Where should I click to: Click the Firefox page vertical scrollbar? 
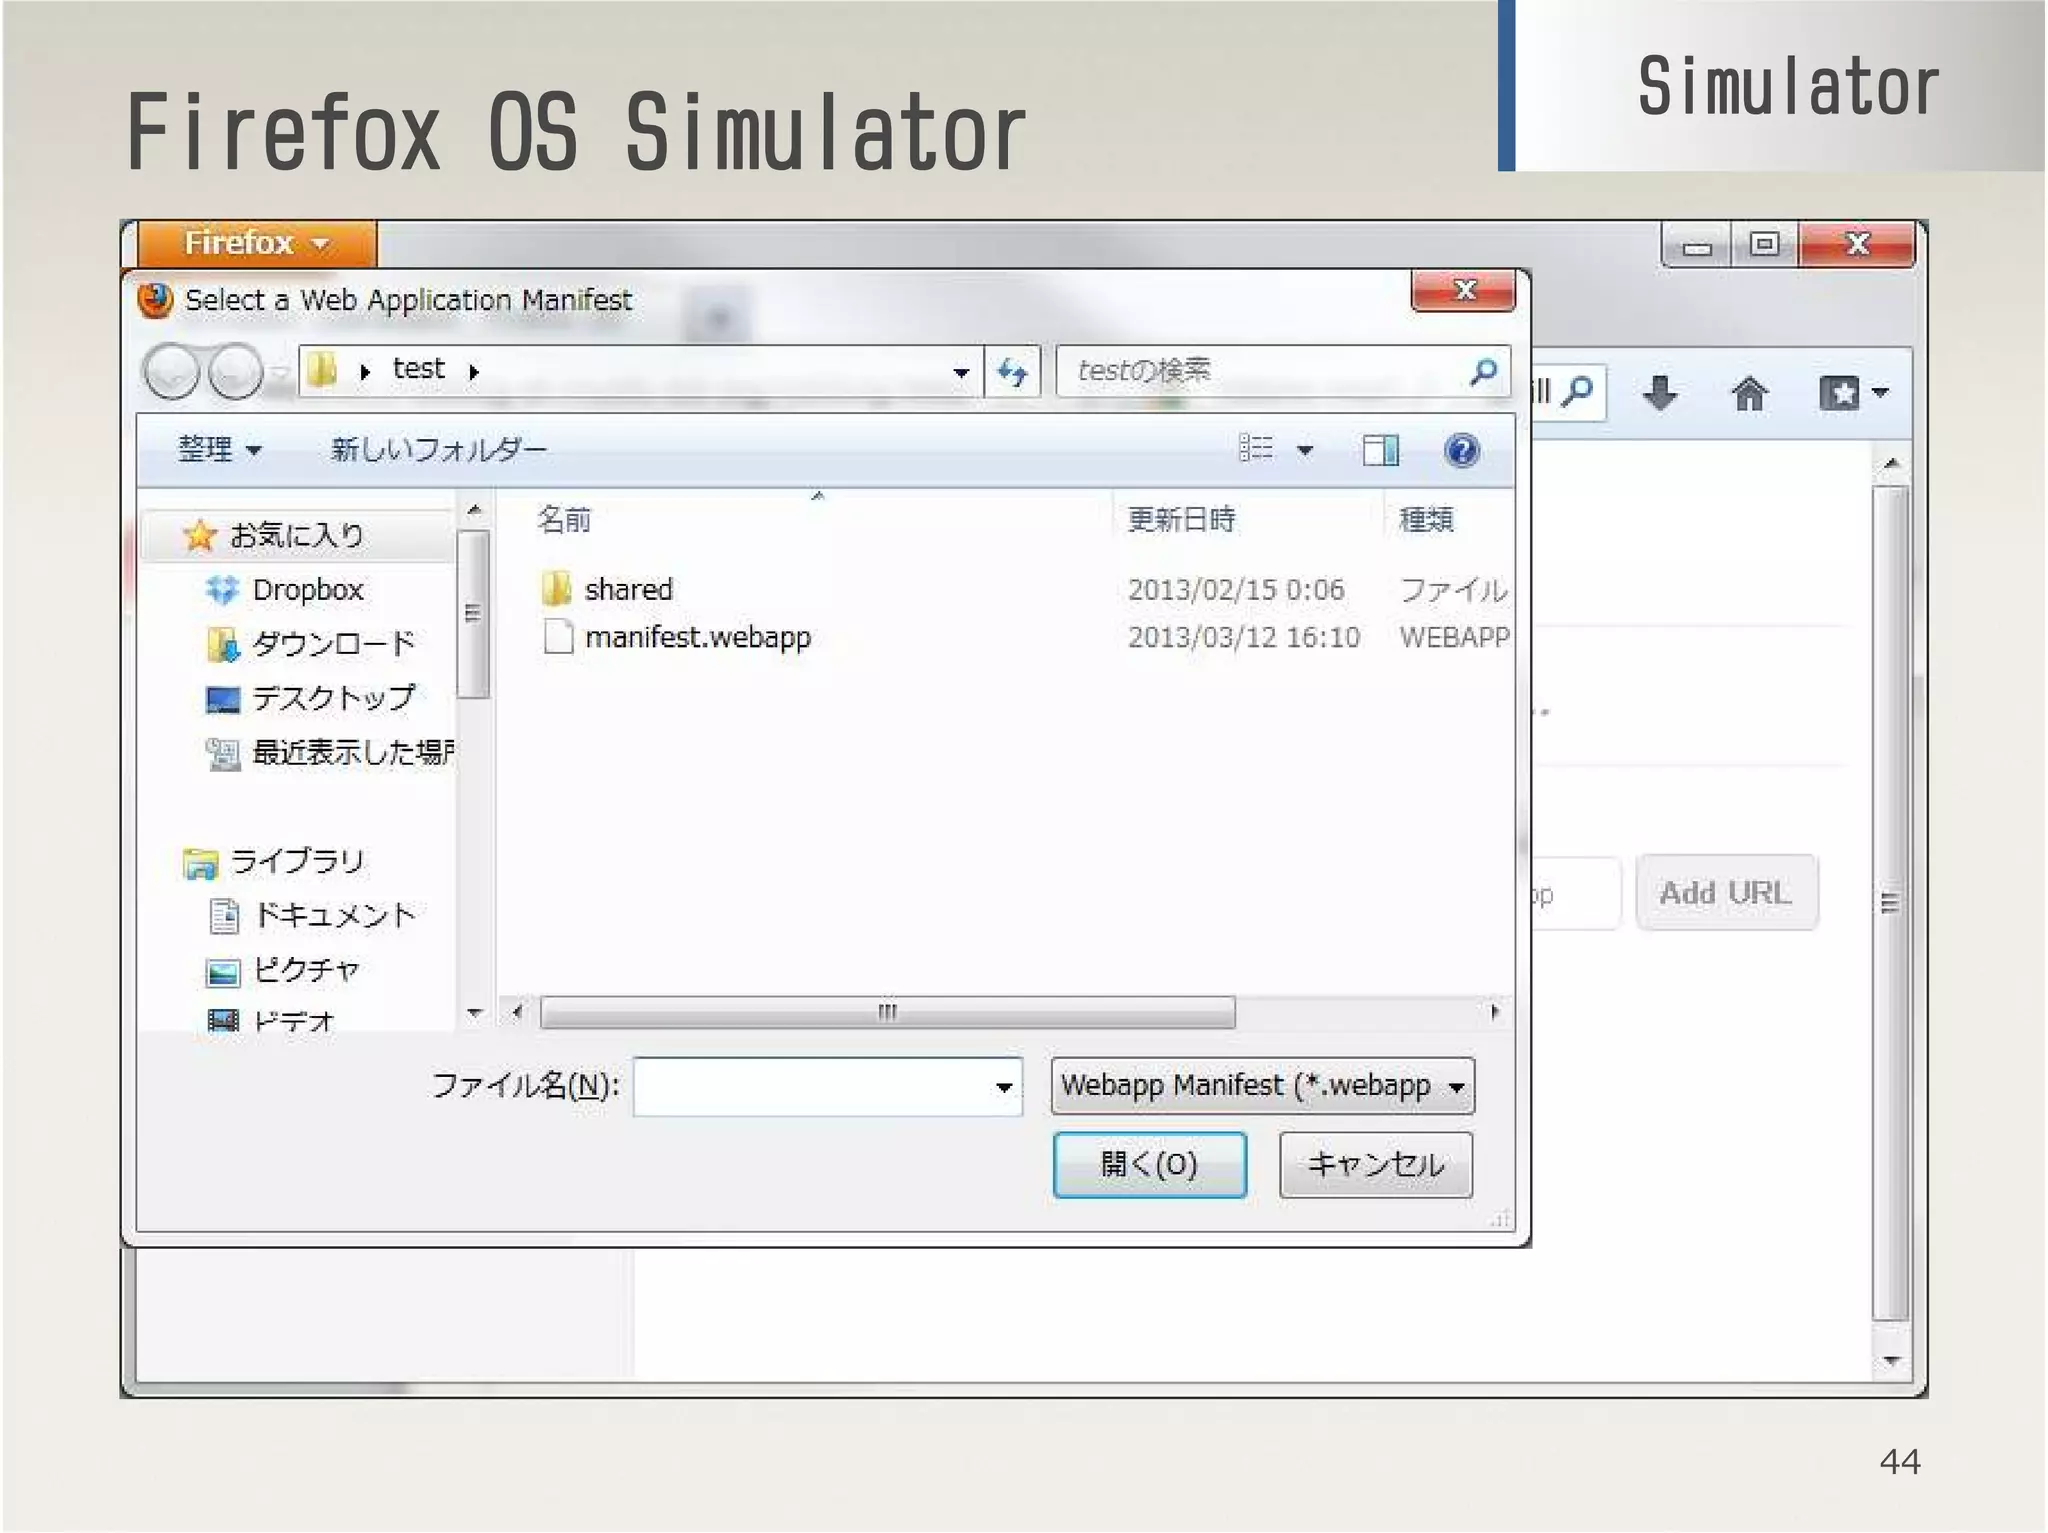click(1890, 903)
